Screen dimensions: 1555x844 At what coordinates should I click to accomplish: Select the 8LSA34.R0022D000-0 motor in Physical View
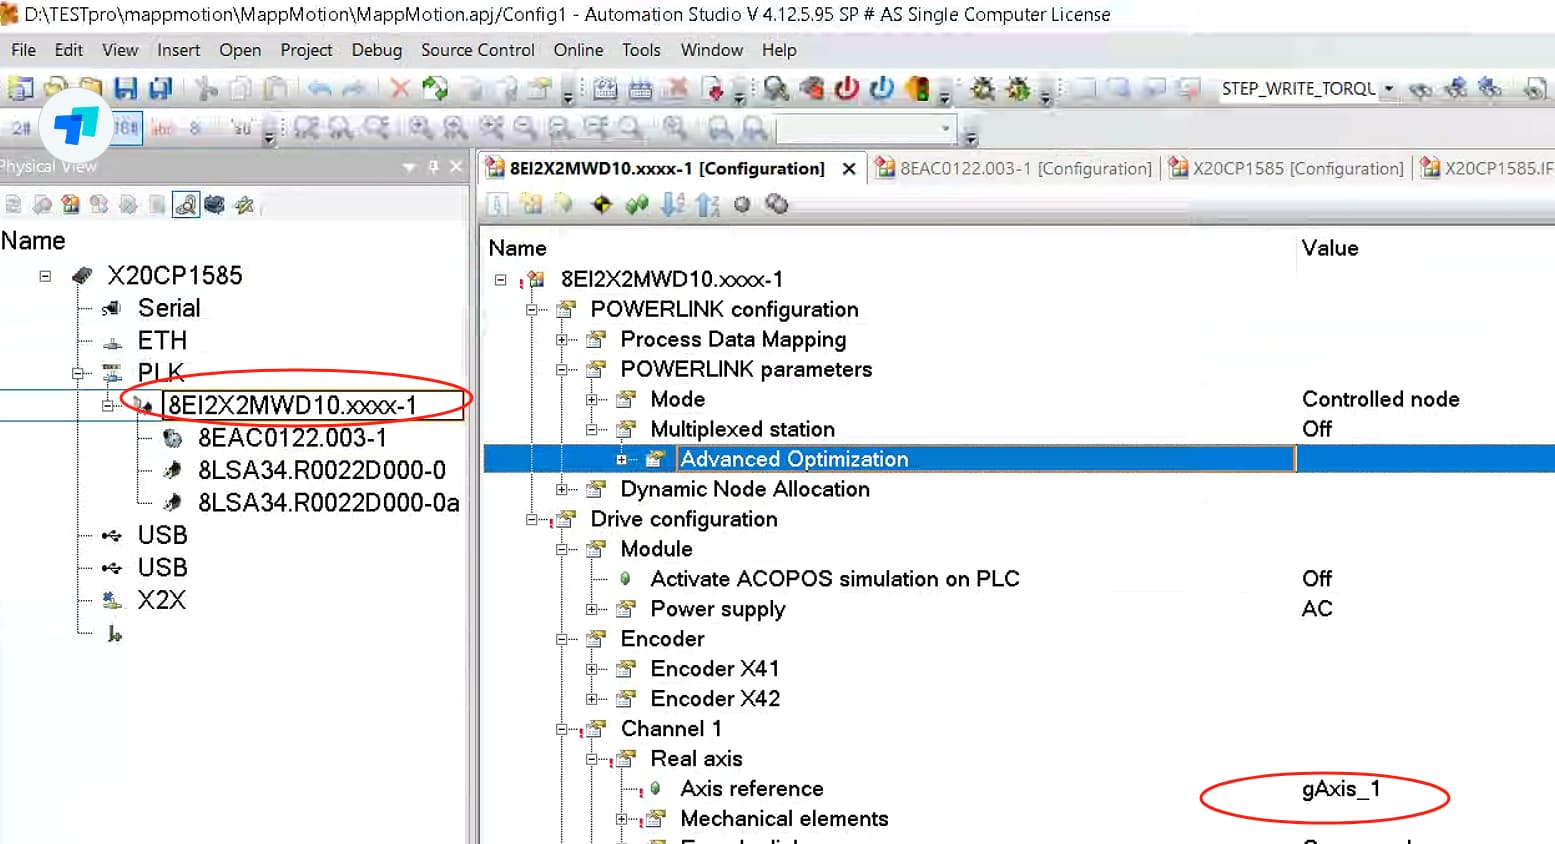[x=322, y=470]
